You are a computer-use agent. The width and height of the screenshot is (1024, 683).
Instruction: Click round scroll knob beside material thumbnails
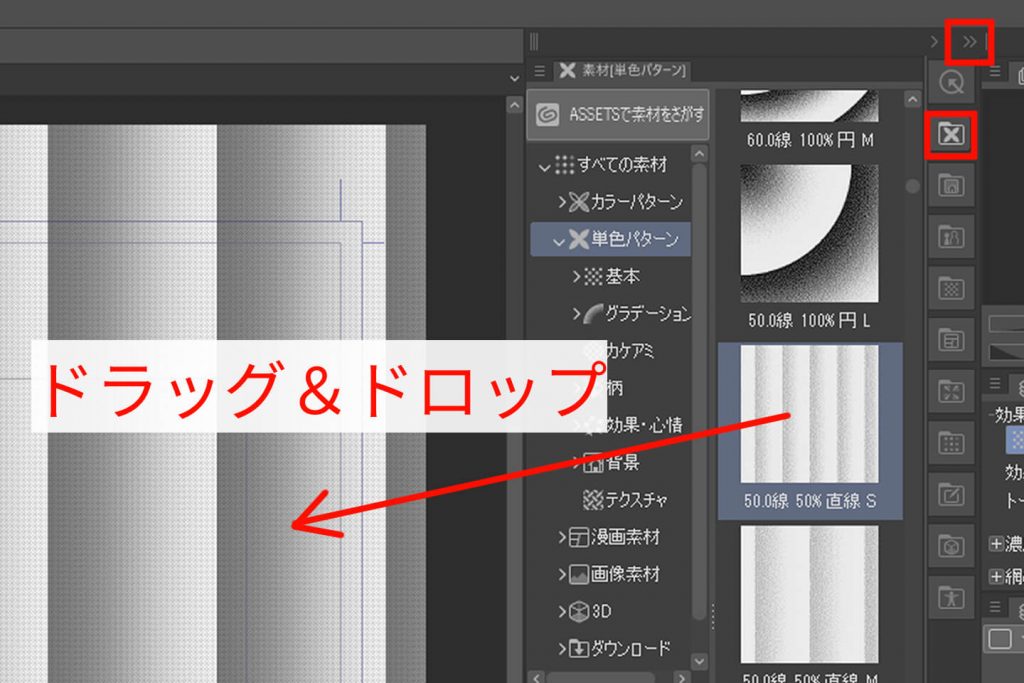(912, 186)
